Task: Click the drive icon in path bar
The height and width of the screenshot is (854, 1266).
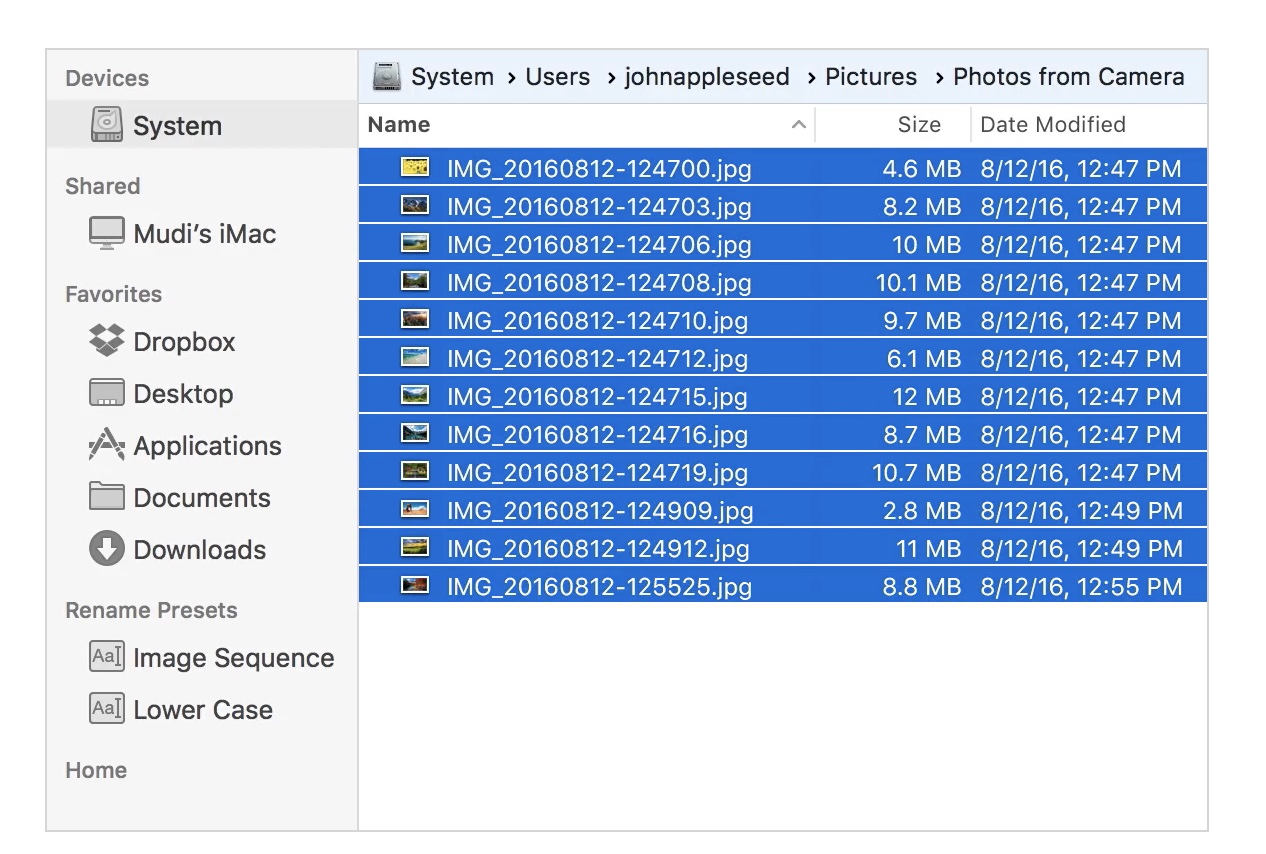Action: coord(387,77)
